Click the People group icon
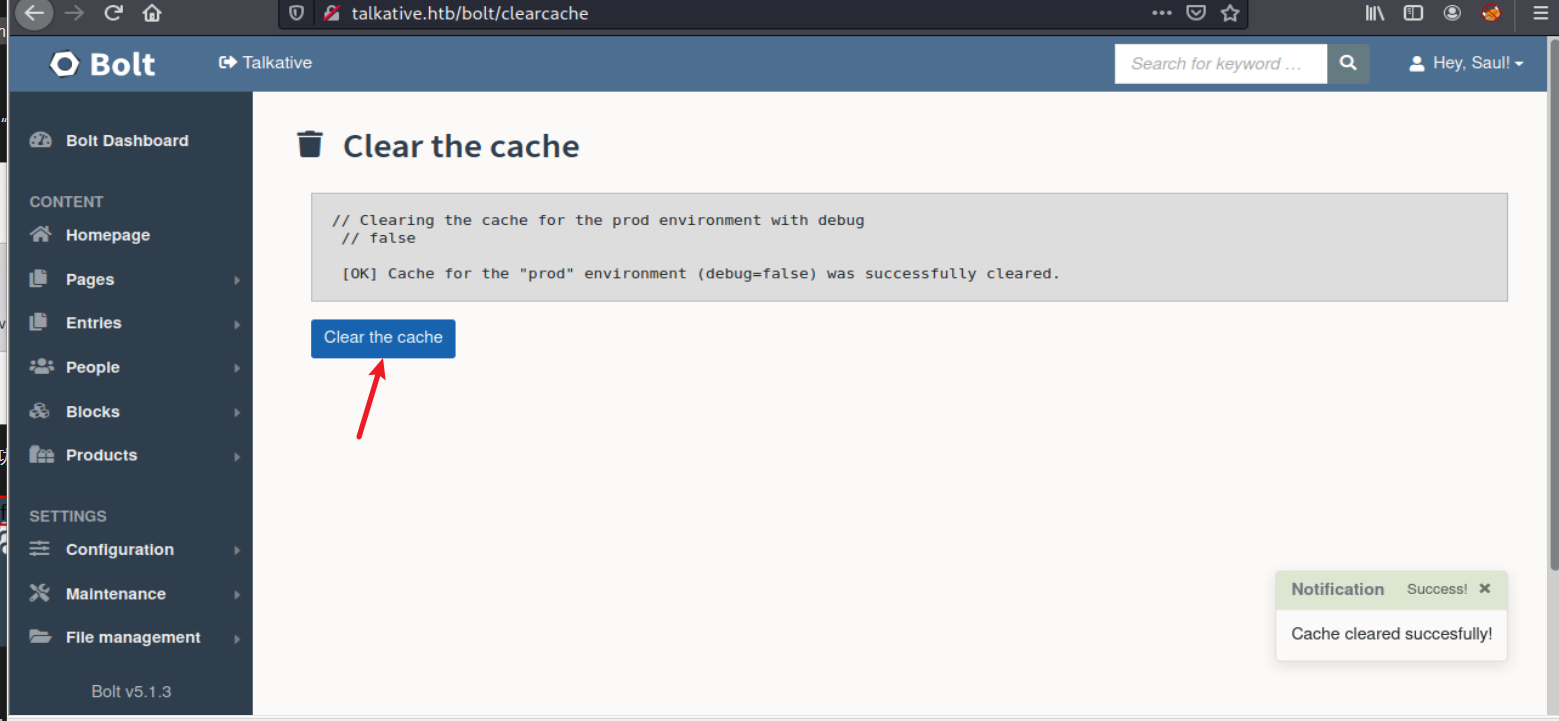Image resolution: width=1559 pixels, height=721 pixels. [x=41, y=367]
